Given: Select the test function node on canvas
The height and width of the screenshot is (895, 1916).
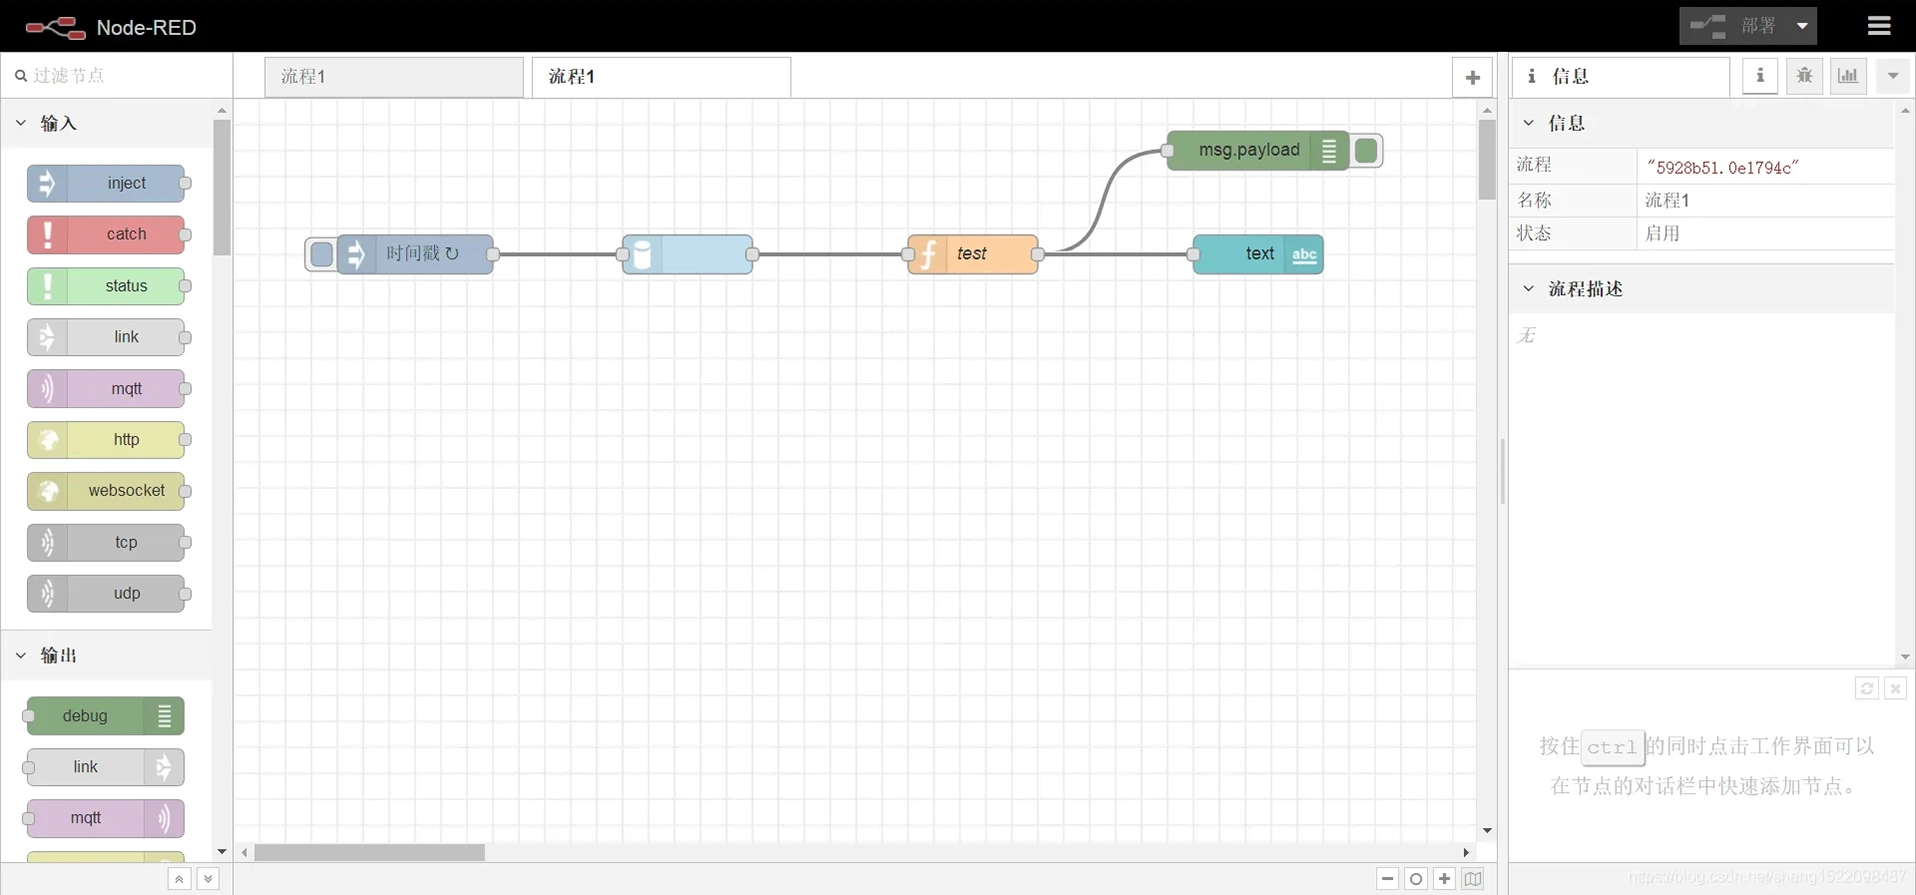Looking at the screenshot, I should point(973,254).
